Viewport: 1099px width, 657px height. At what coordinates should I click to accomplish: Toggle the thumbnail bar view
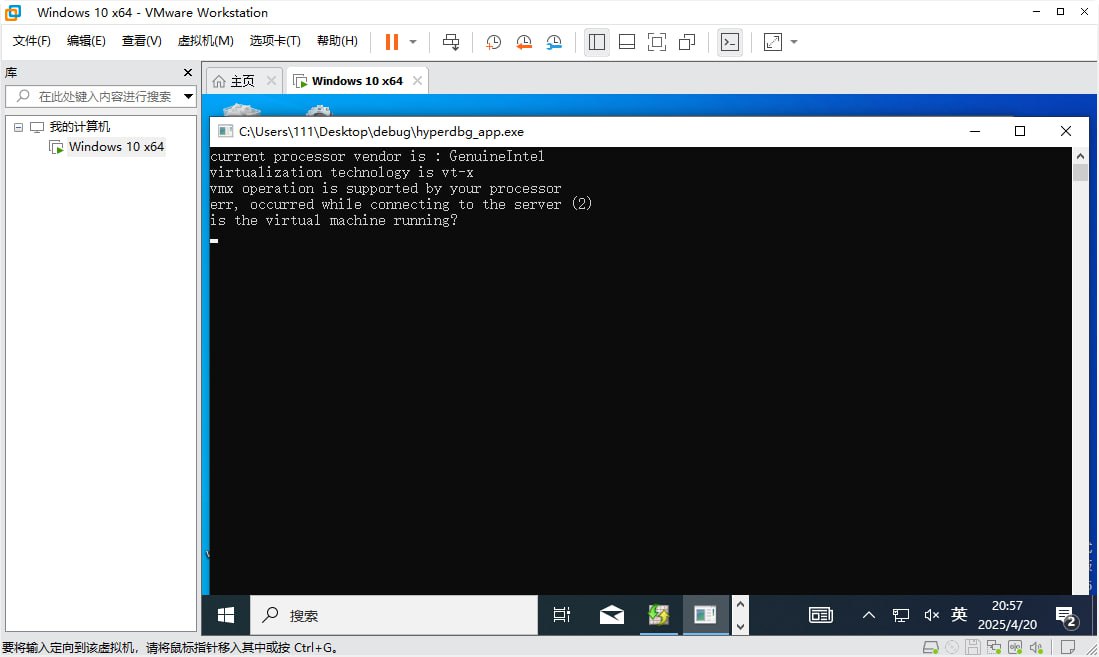(x=627, y=42)
